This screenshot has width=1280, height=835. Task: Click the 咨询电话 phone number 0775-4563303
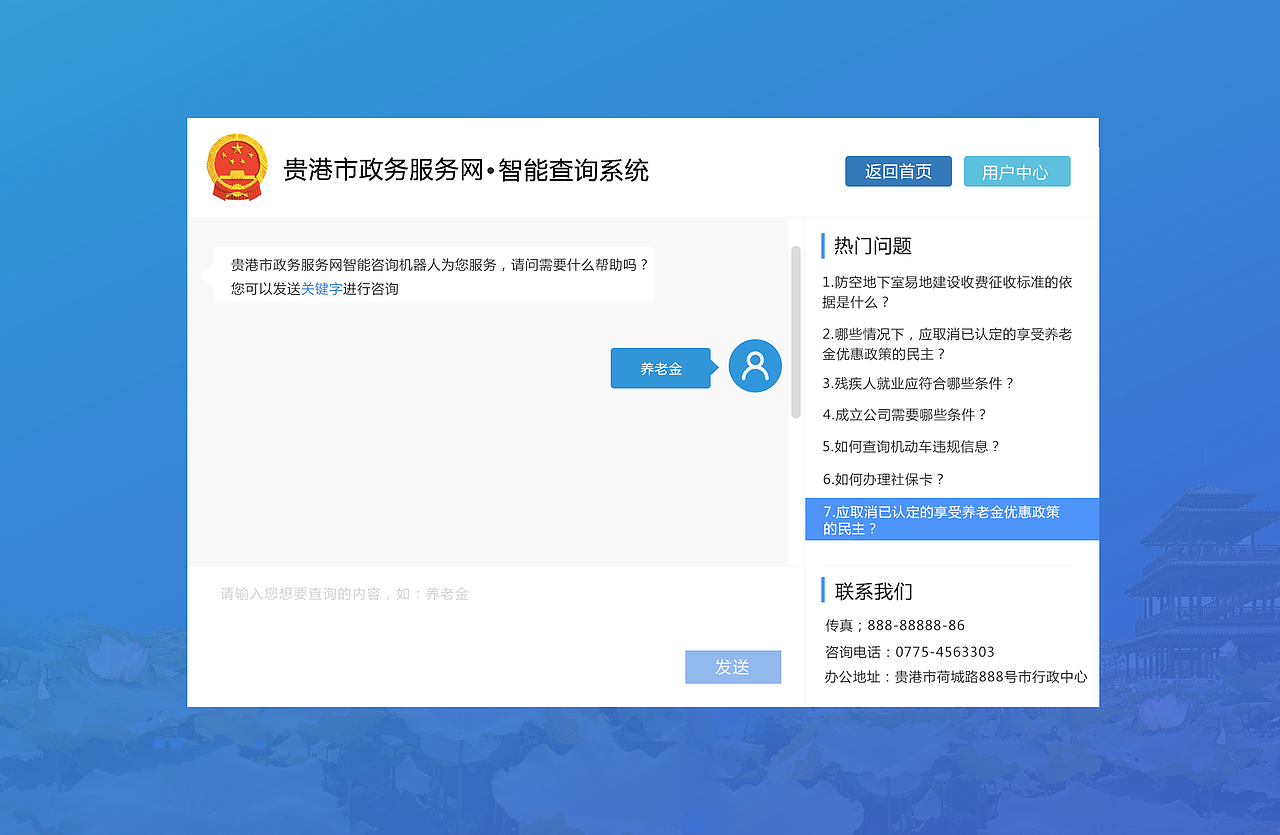908,651
